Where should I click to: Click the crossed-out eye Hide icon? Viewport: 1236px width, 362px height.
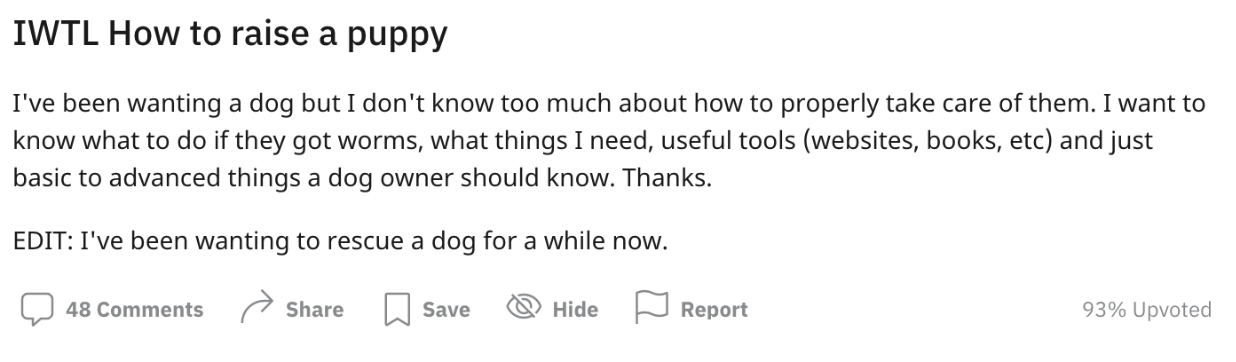click(x=523, y=309)
